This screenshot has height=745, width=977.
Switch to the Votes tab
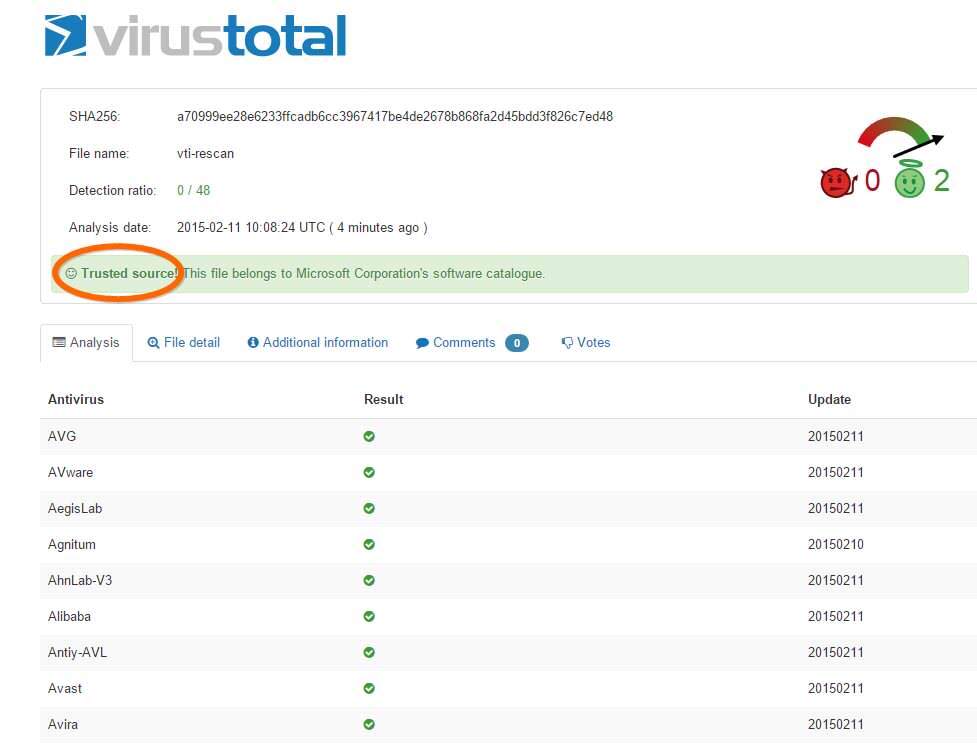point(586,343)
